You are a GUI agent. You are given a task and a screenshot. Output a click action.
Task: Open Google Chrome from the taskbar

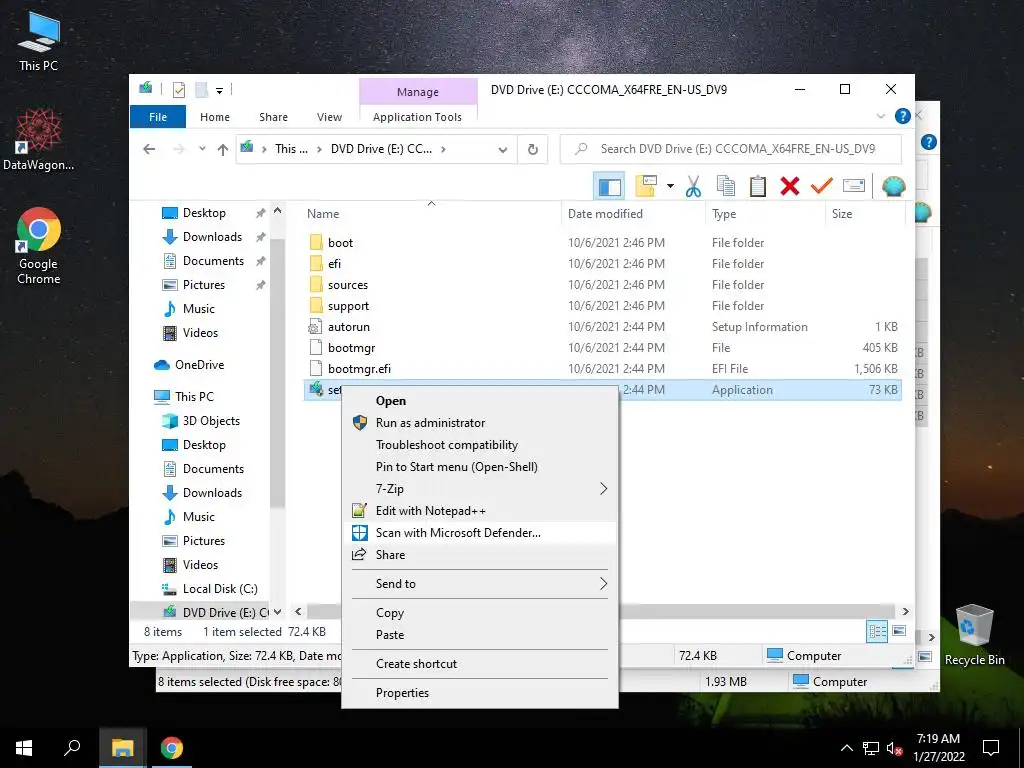click(x=172, y=747)
